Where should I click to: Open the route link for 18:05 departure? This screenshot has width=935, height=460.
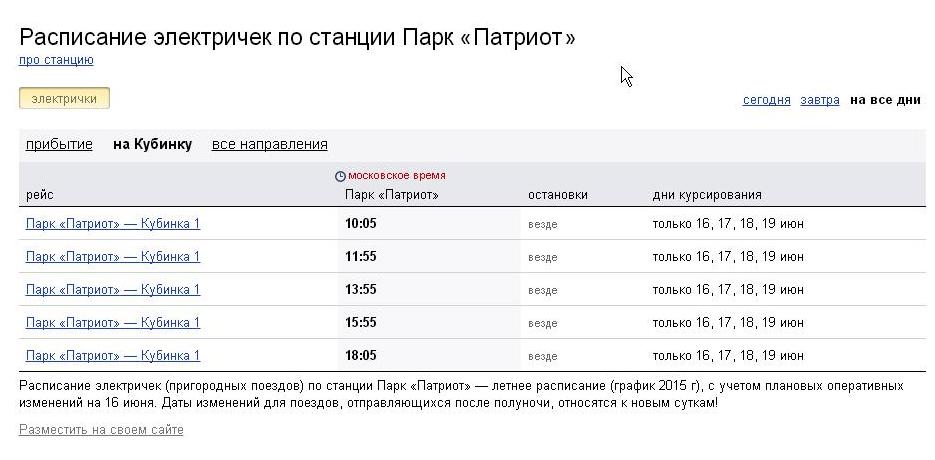coord(113,356)
